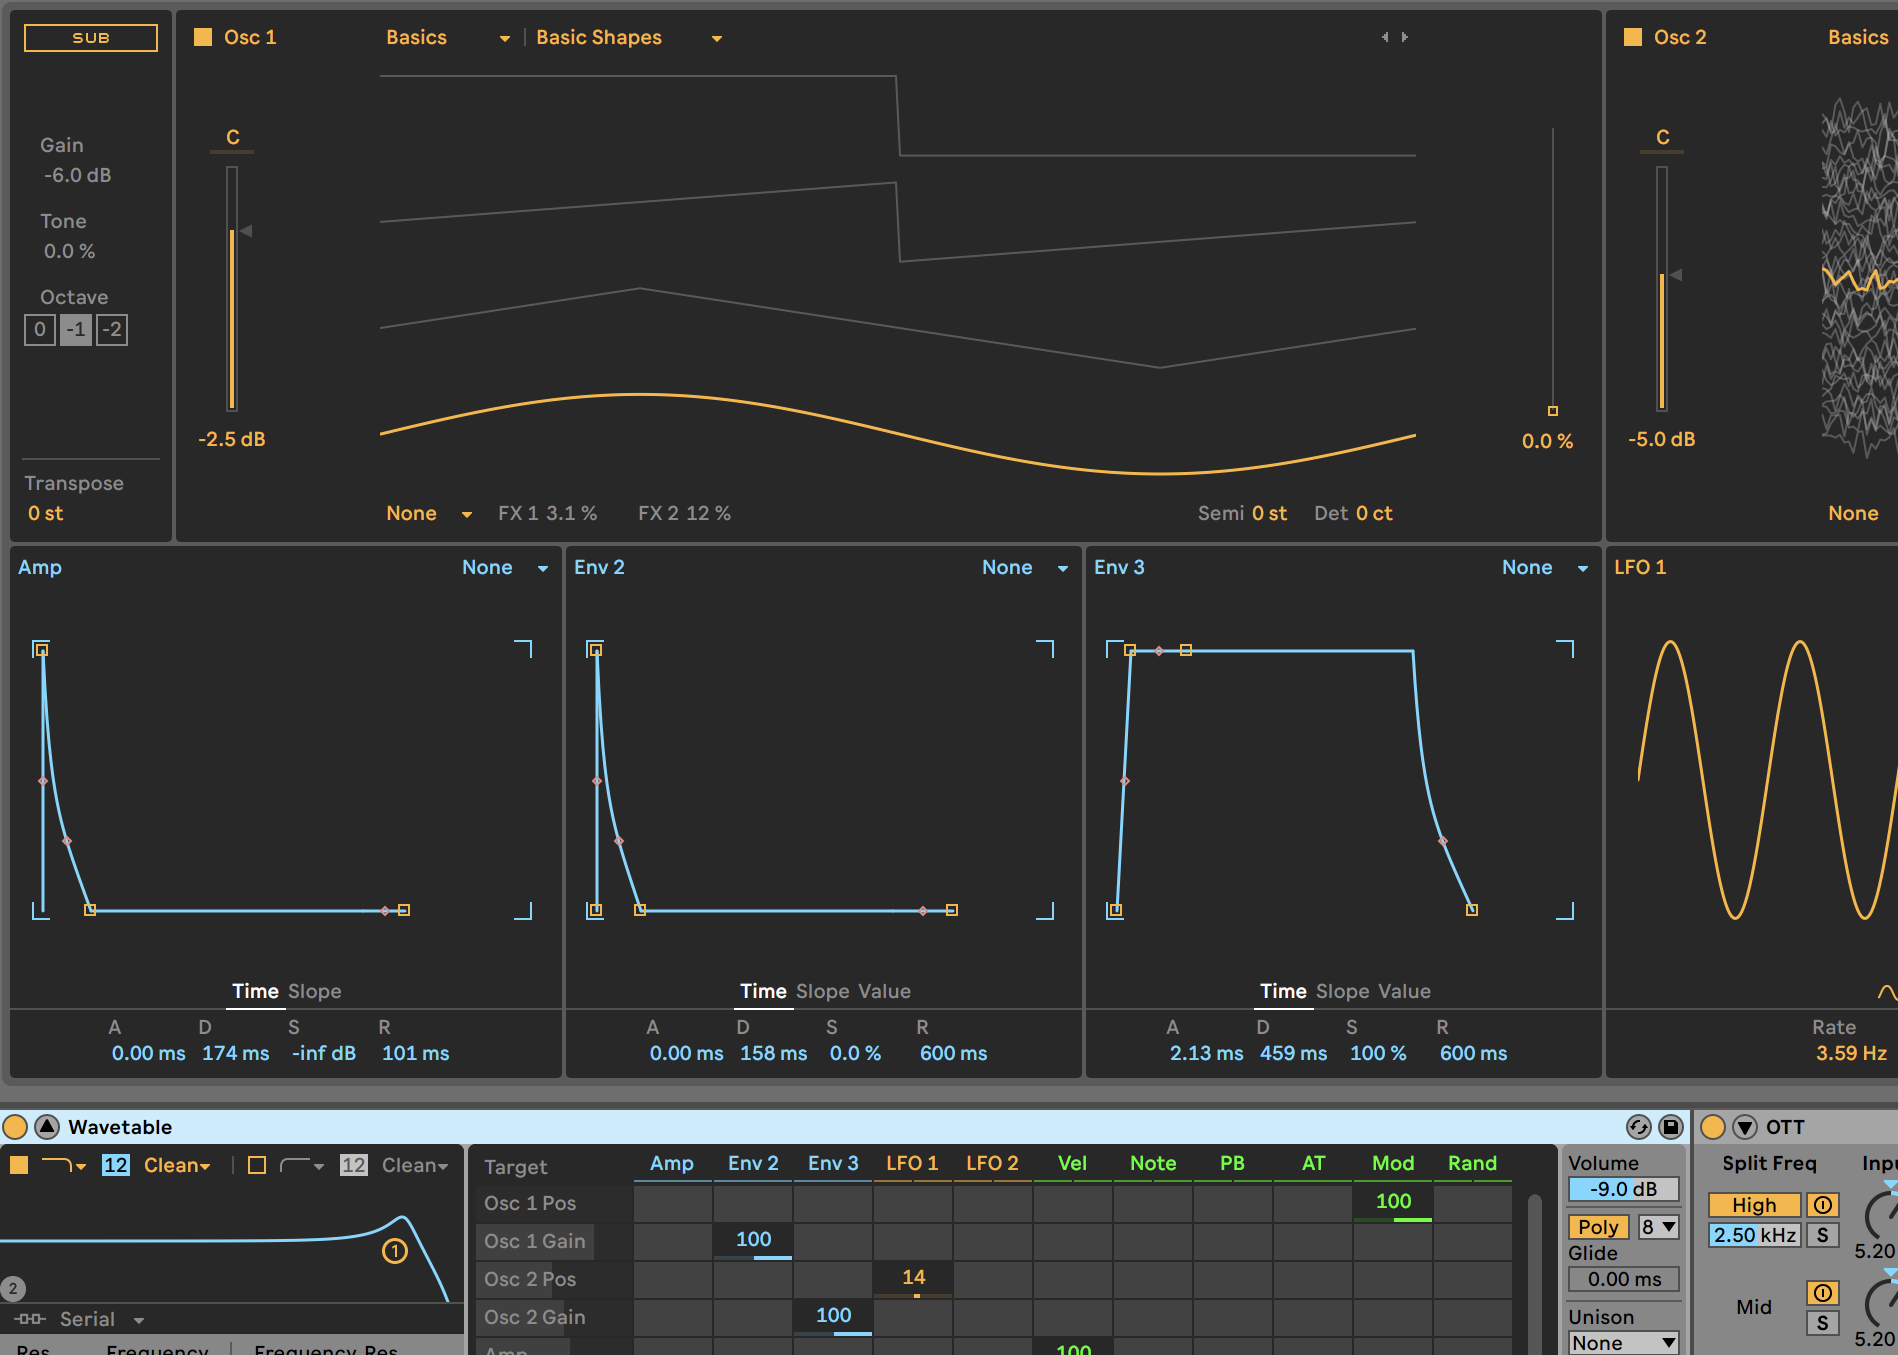This screenshot has height=1355, width=1898.
Task: Solo the High band in OTT
Action: [x=1822, y=1235]
